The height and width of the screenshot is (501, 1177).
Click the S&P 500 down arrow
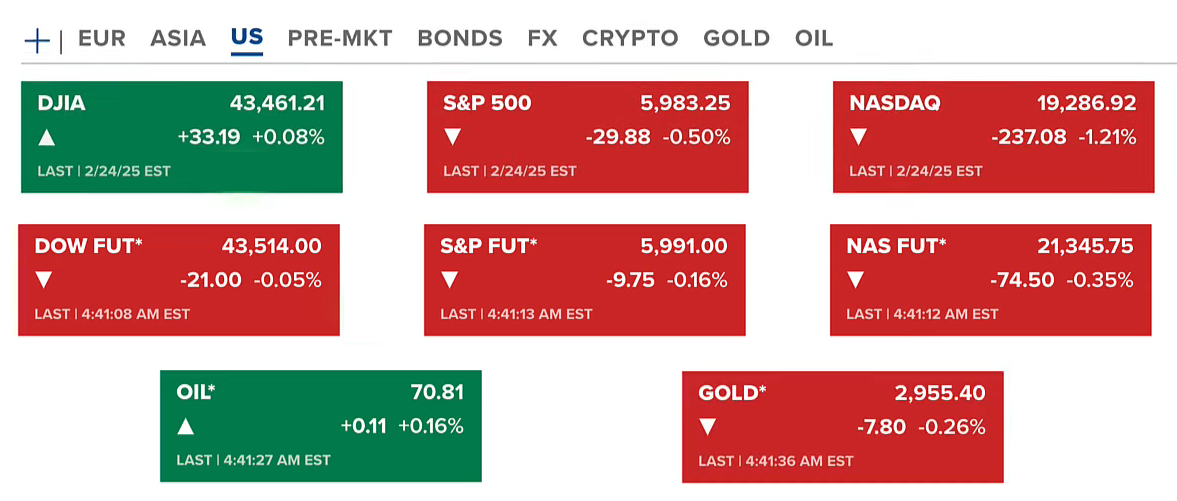[x=452, y=138]
